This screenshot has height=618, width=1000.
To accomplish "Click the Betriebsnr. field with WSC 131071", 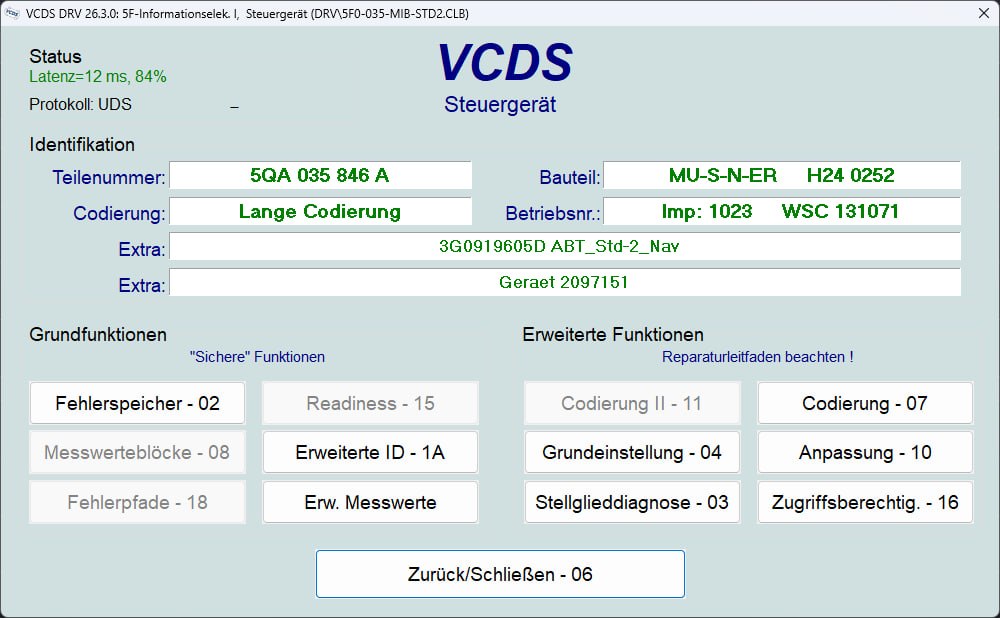I will [x=782, y=211].
